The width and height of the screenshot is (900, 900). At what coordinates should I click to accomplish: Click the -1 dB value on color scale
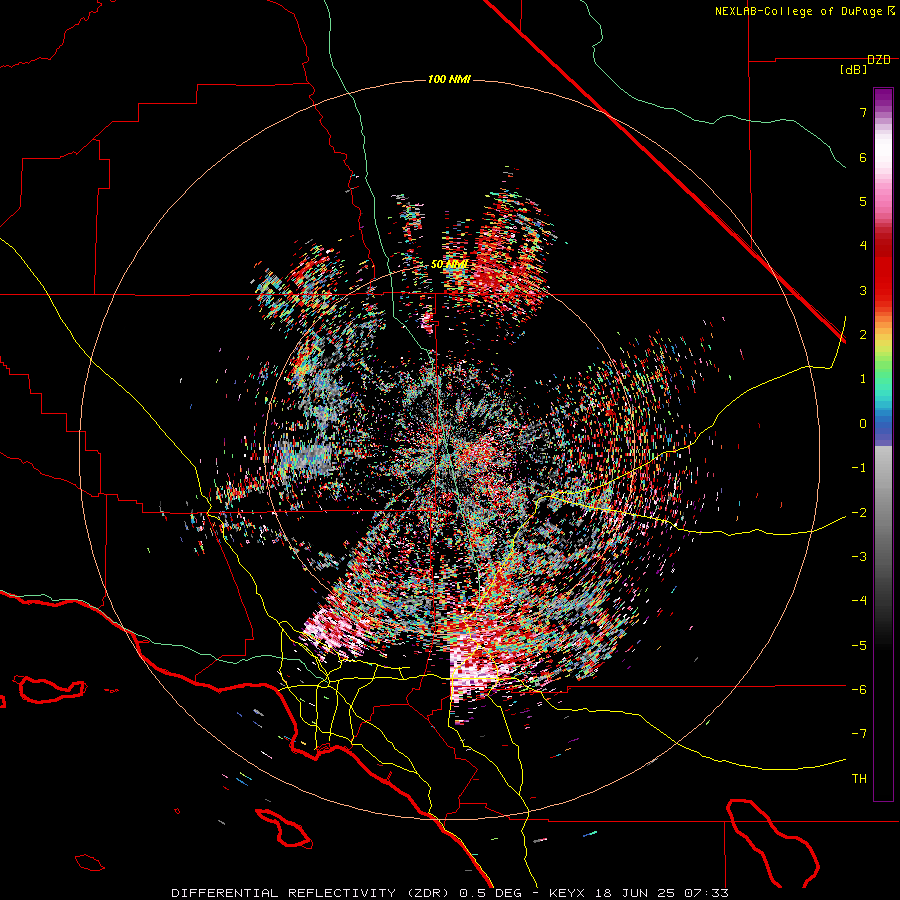point(859,468)
